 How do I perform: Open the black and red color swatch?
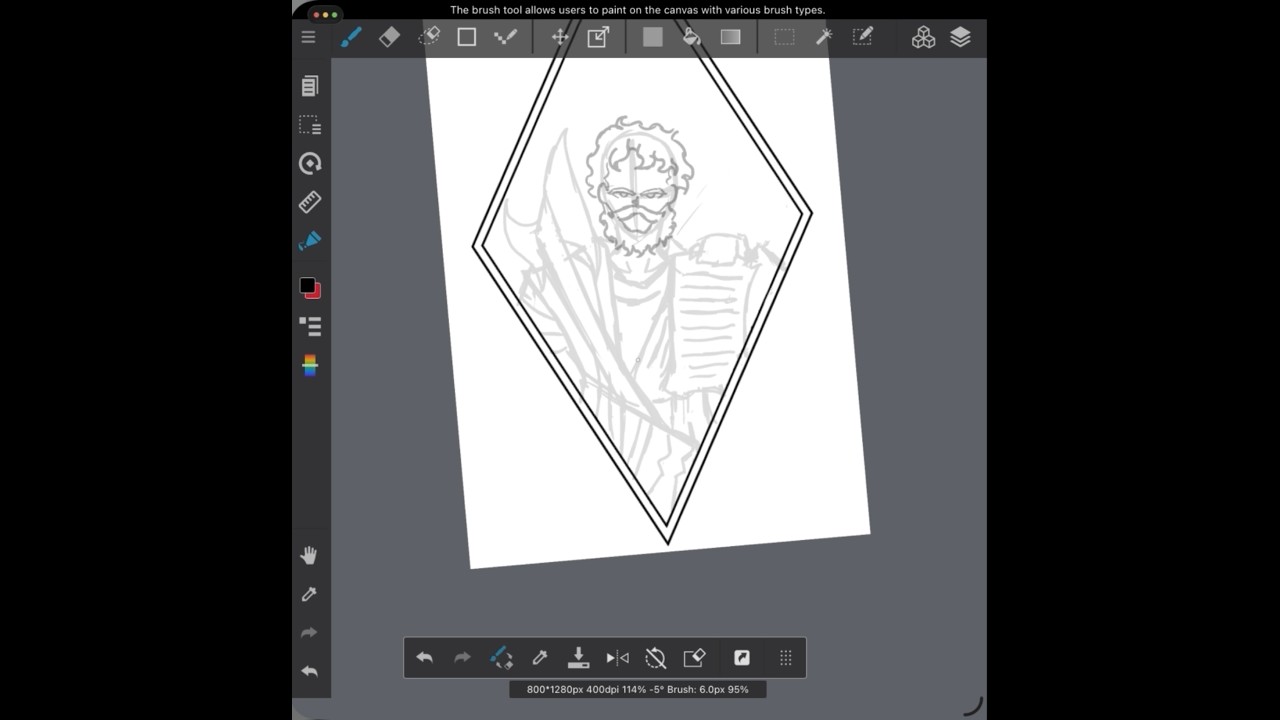(310, 288)
